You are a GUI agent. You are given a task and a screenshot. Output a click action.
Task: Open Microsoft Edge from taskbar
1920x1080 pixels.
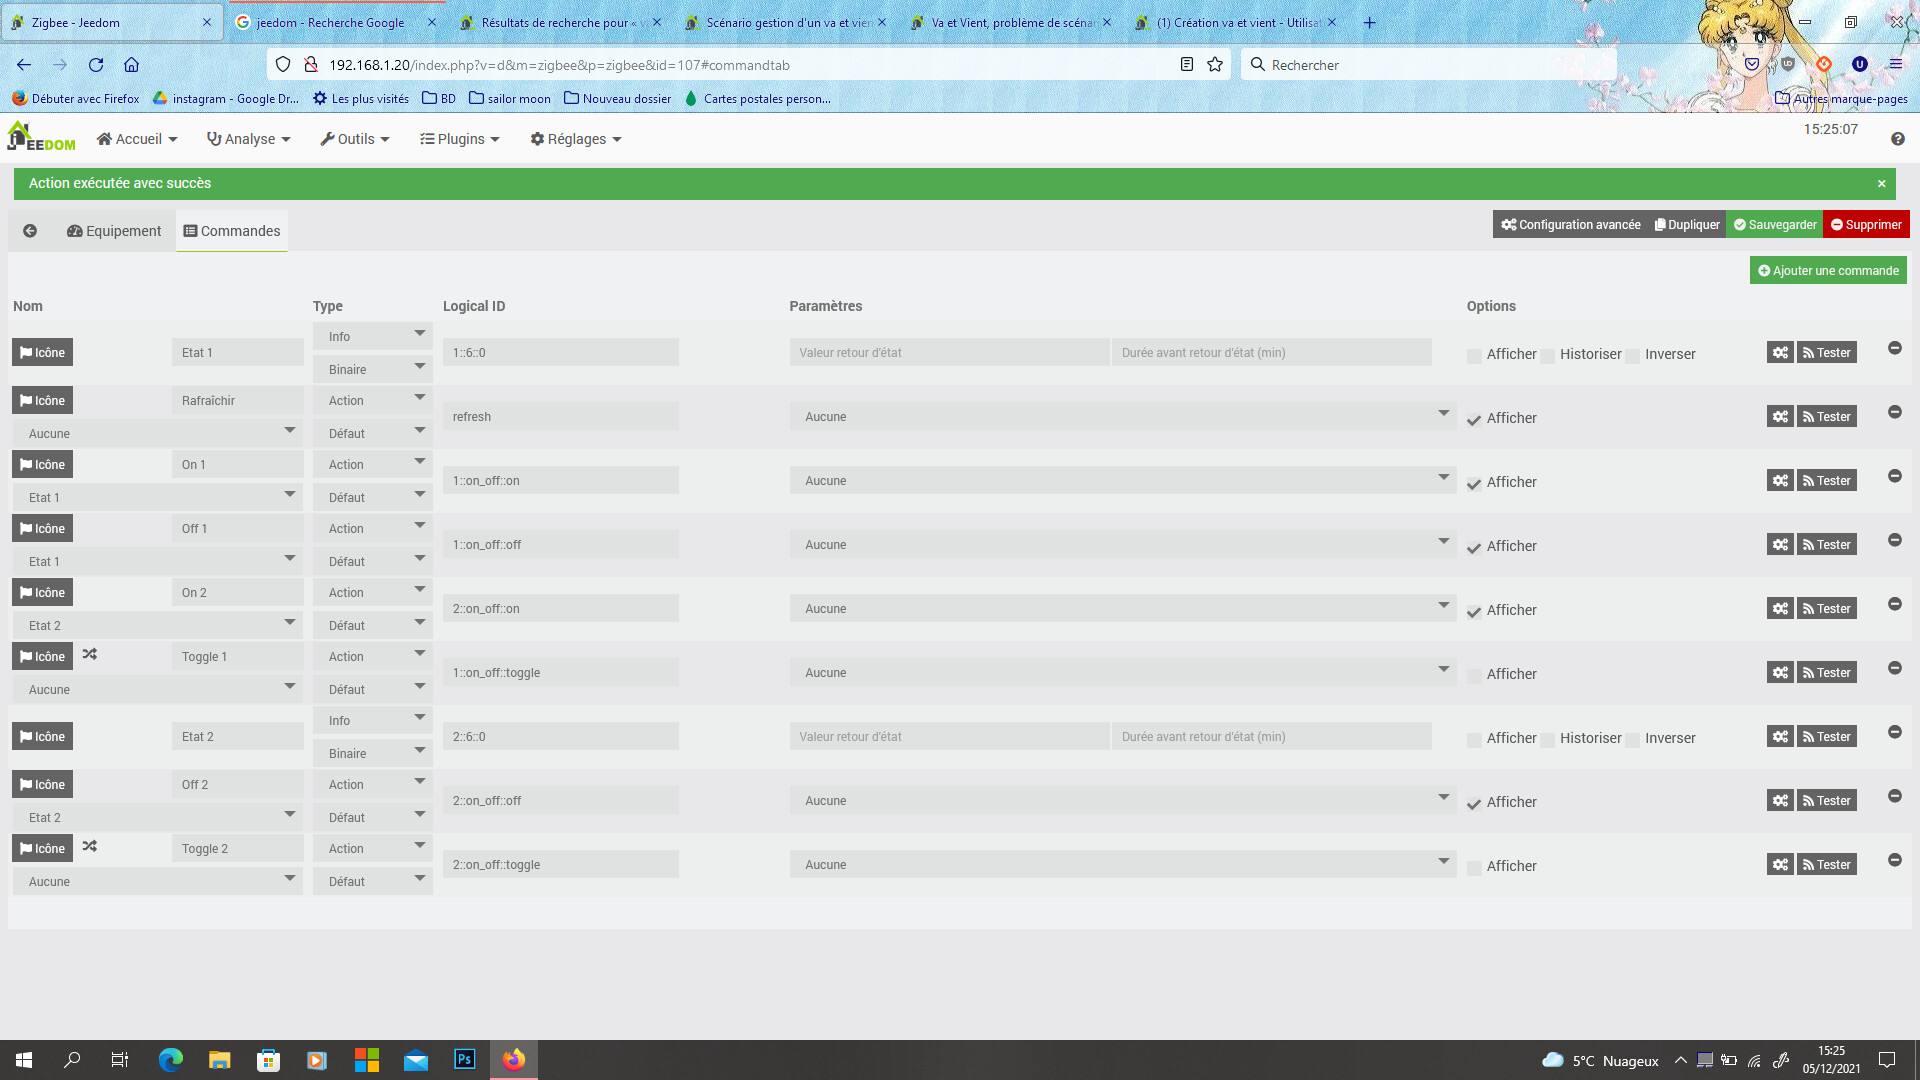171,1059
